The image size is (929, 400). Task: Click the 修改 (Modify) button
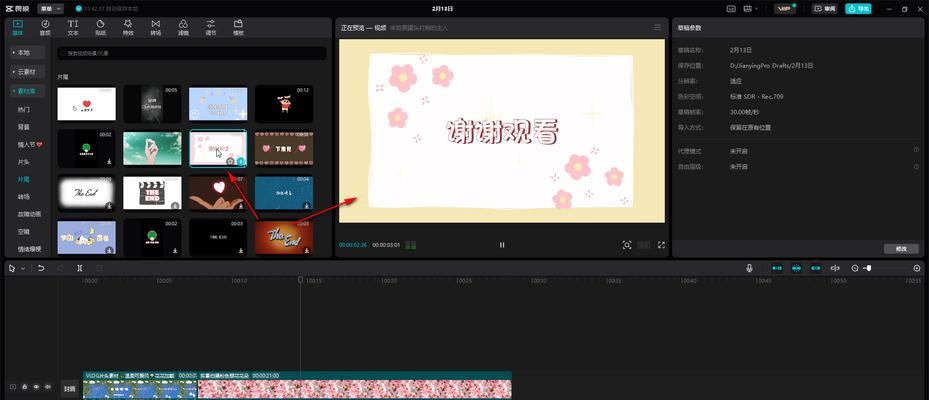point(901,249)
